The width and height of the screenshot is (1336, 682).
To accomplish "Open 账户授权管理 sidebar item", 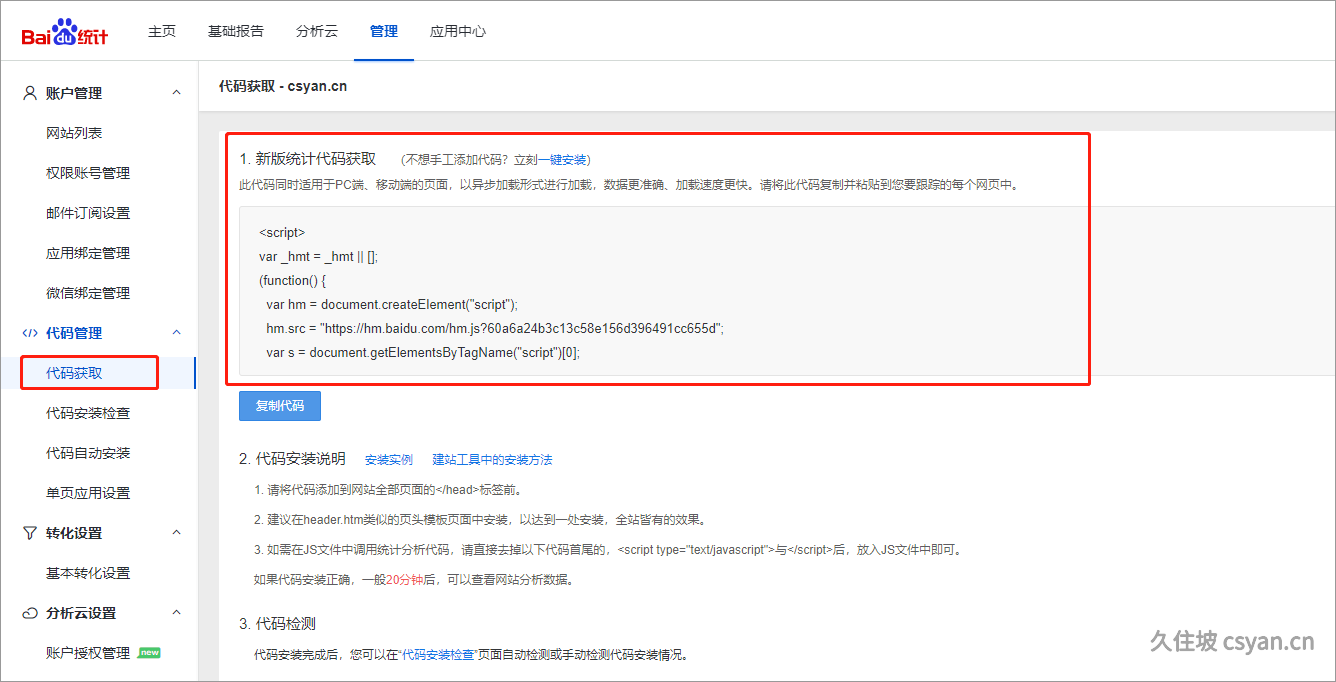I will coord(88,653).
